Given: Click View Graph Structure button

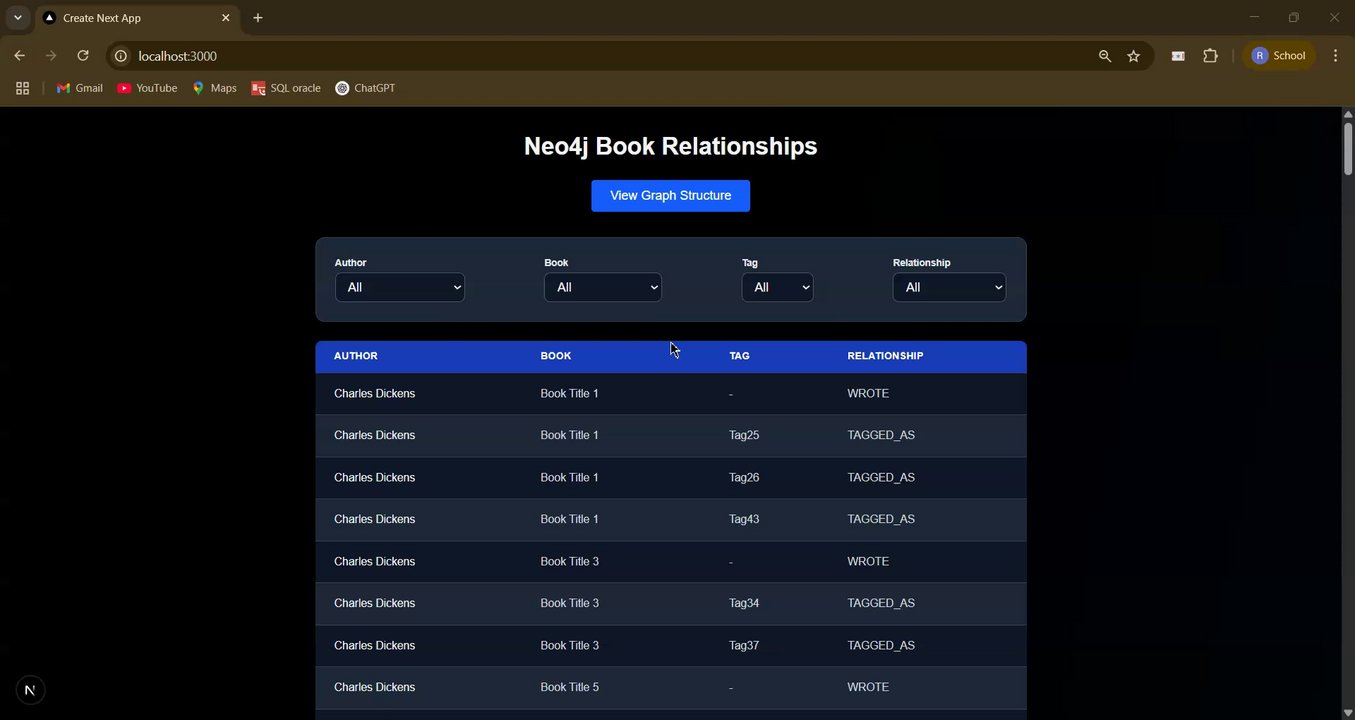Looking at the screenshot, I should (671, 196).
